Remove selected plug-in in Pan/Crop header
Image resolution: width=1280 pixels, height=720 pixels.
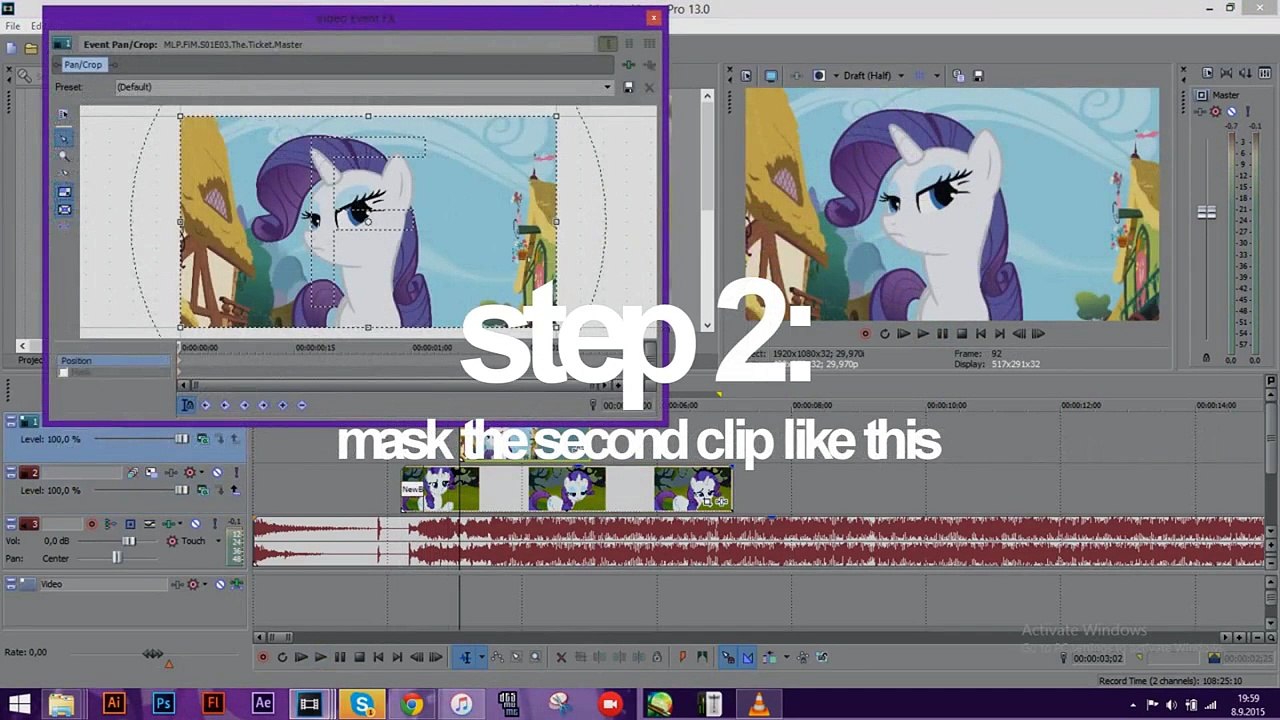click(649, 65)
